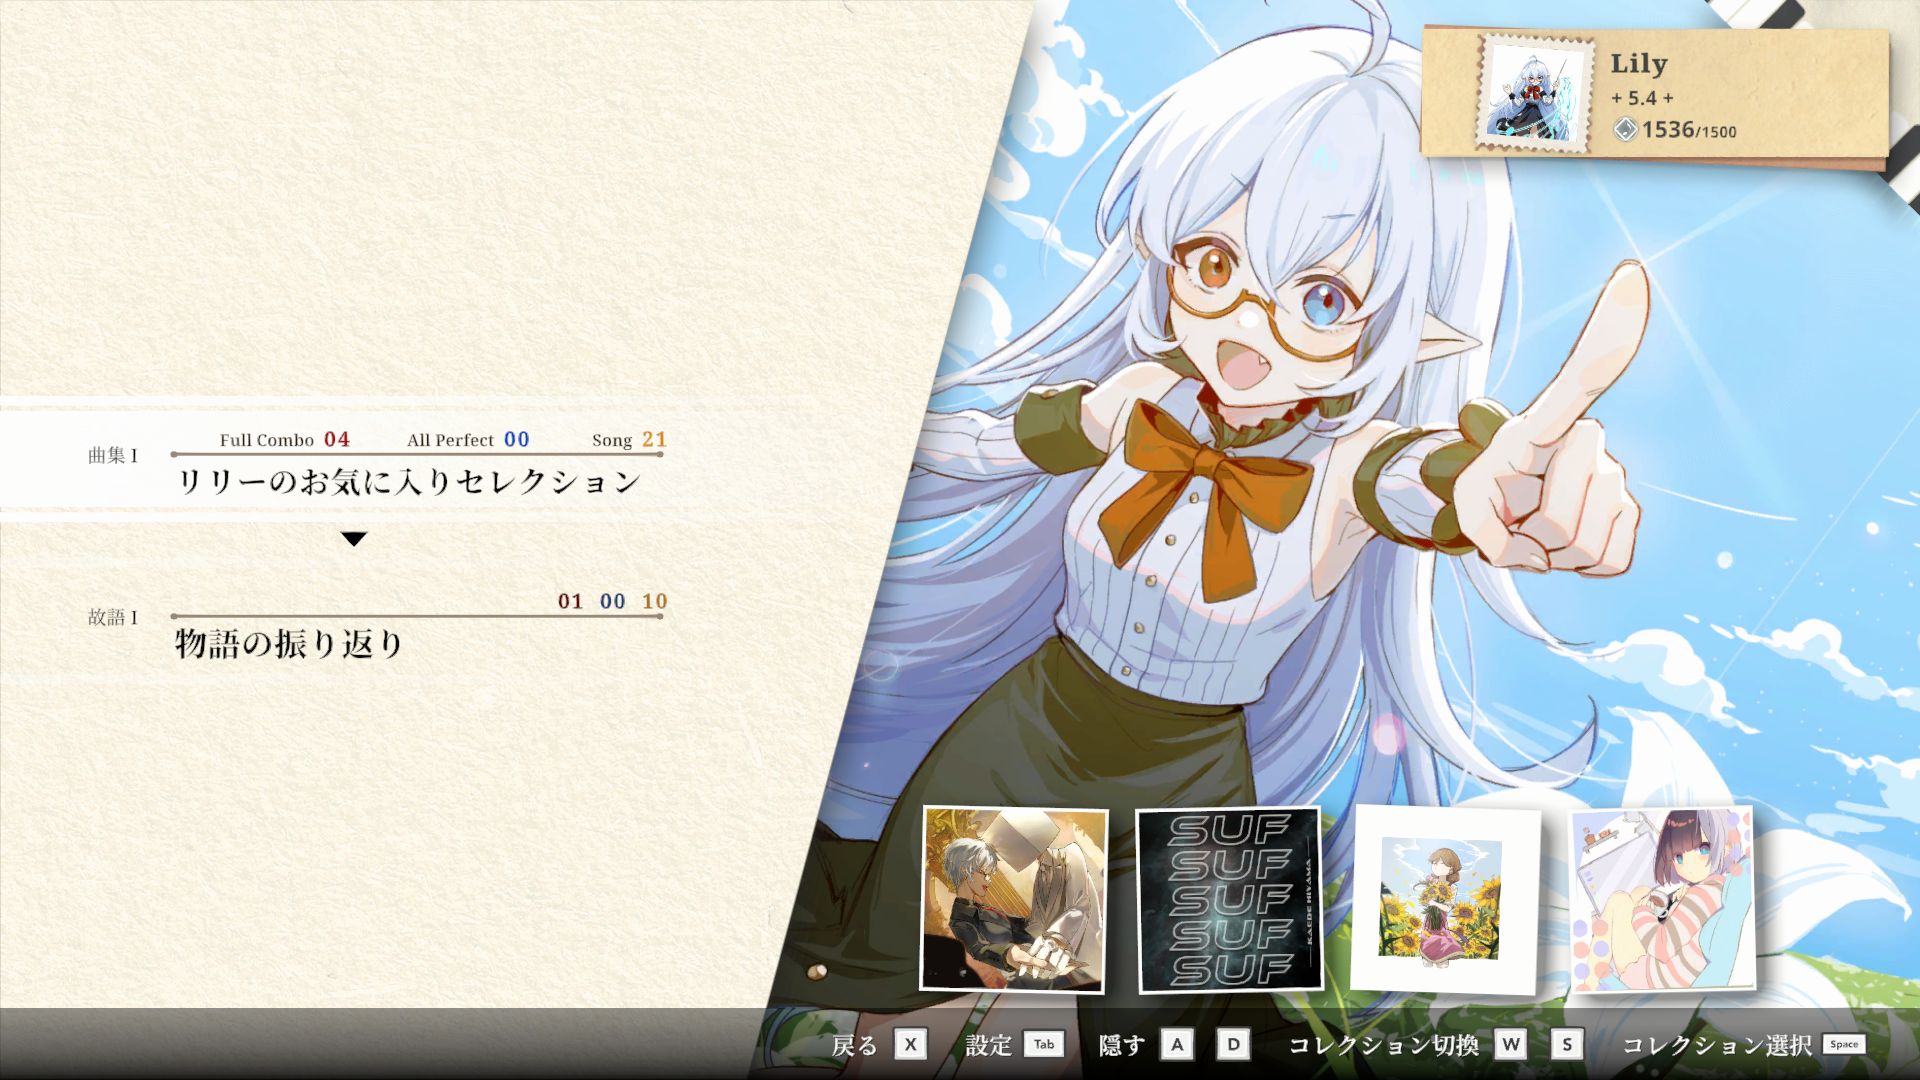Click the Space key icon for コレクション選択
Viewport: 1920px width, 1080px height.
tap(1844, 1044)
